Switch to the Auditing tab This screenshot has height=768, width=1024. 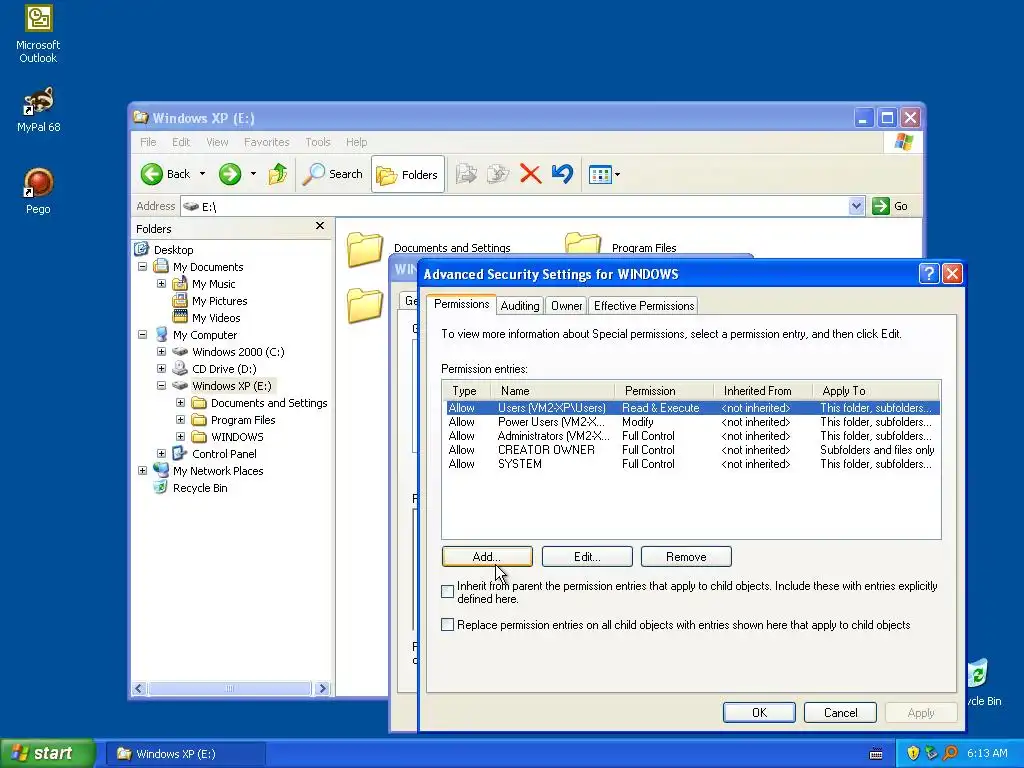click(520, 306)
